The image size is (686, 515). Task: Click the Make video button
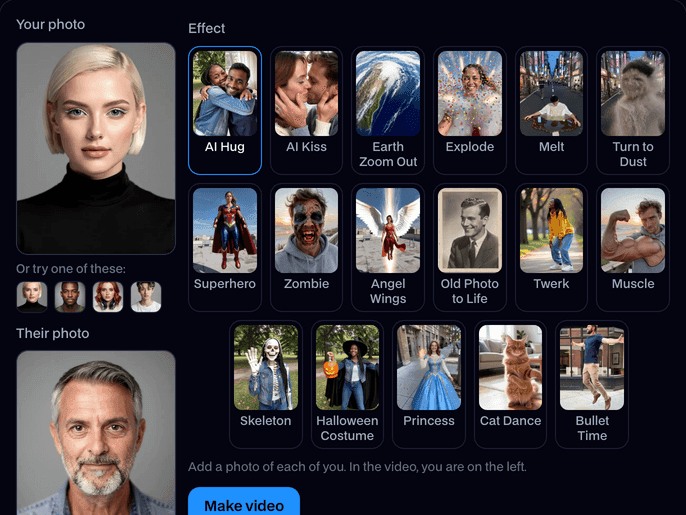[x=244, y=502]
